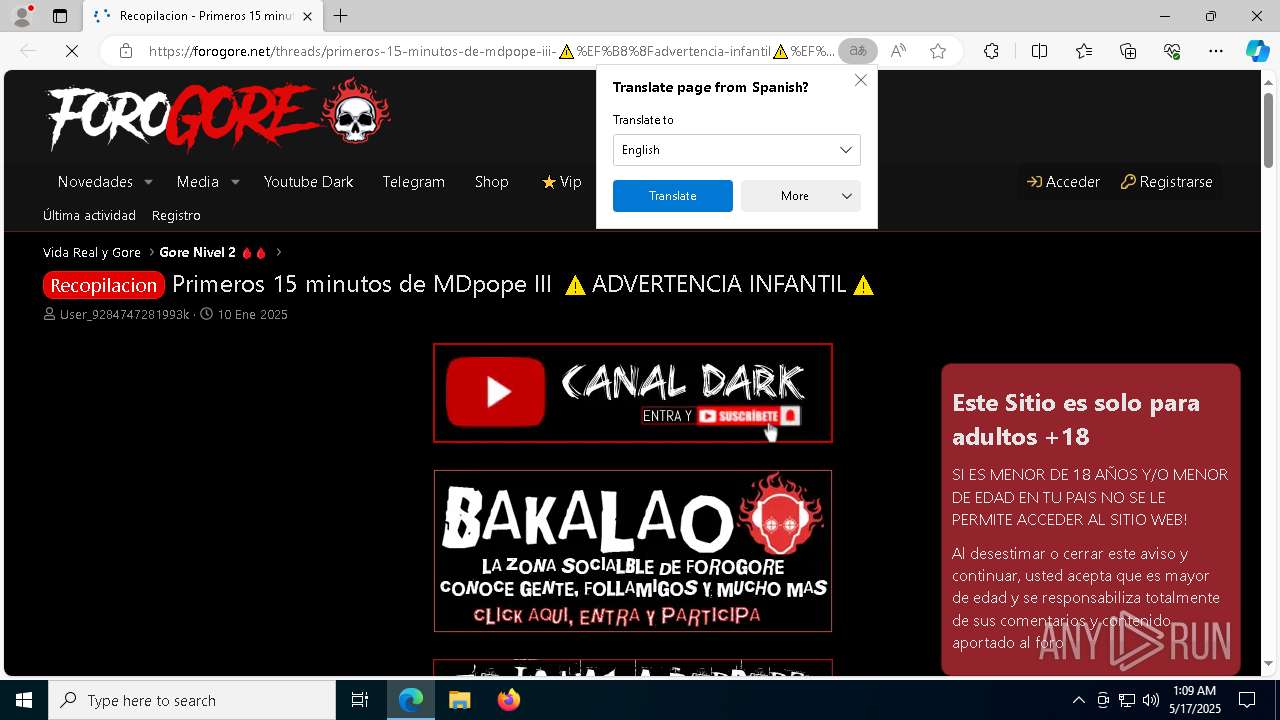The height and width of the screenshot is (720, 1280).
Task: Open the Extensions icon
Action: point(991,51)
